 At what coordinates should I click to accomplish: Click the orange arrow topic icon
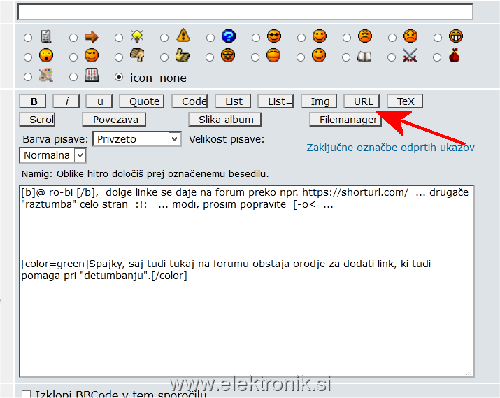tap(91, 37)
